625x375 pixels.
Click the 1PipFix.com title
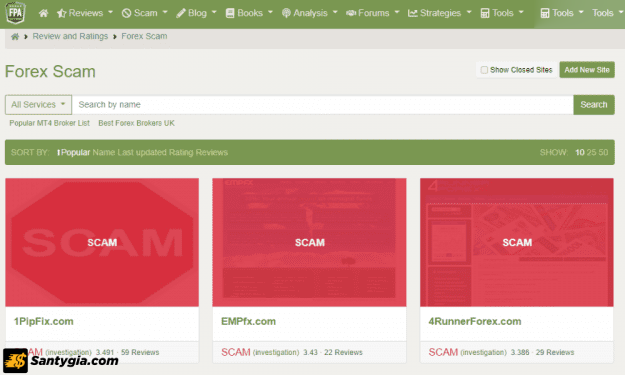click(x=44, y=322)
